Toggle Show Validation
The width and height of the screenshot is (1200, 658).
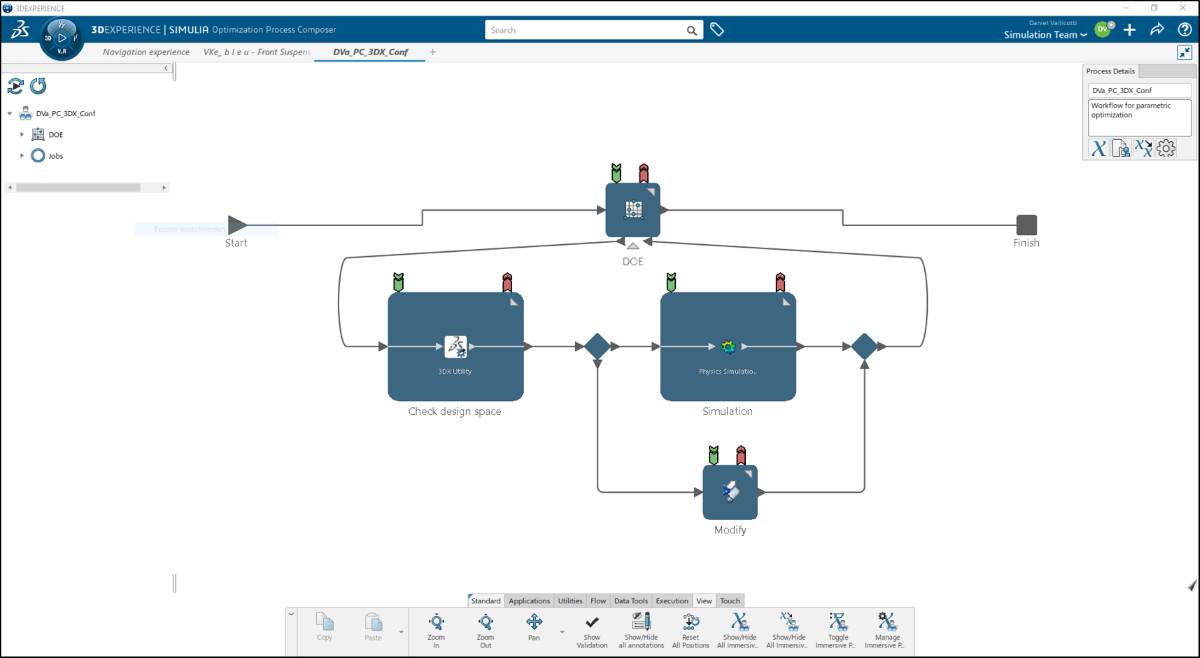coord(592,630)
